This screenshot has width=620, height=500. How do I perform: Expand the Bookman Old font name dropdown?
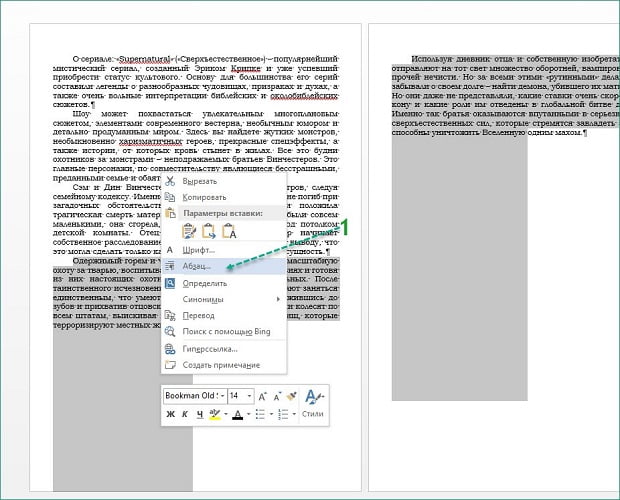click(x=223, y=396)
